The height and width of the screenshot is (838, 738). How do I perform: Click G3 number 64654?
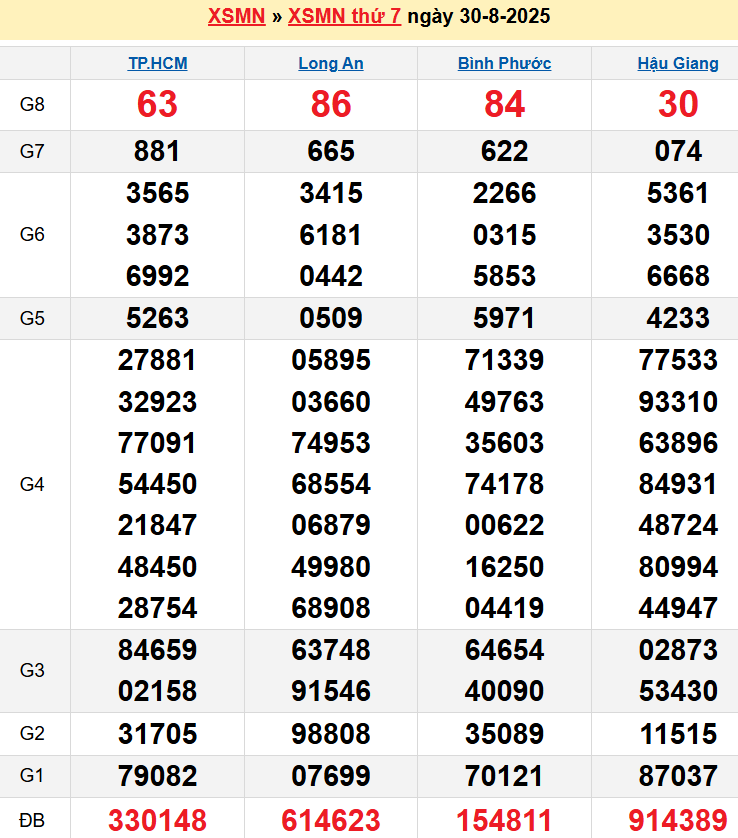(x=504, y=650)
